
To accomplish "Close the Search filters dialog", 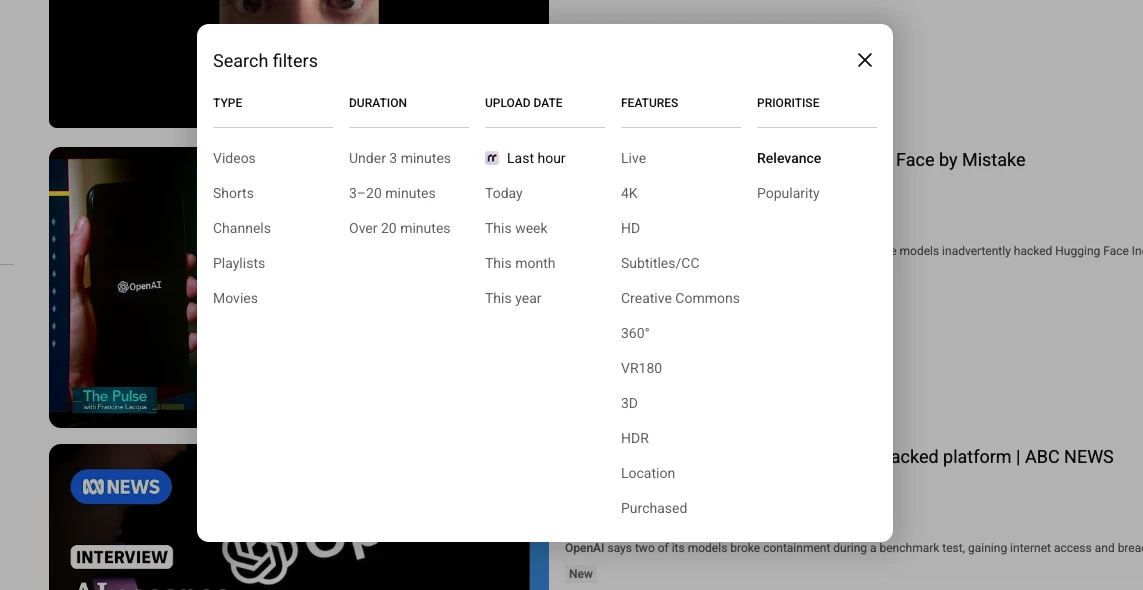I will pos(865,61).
